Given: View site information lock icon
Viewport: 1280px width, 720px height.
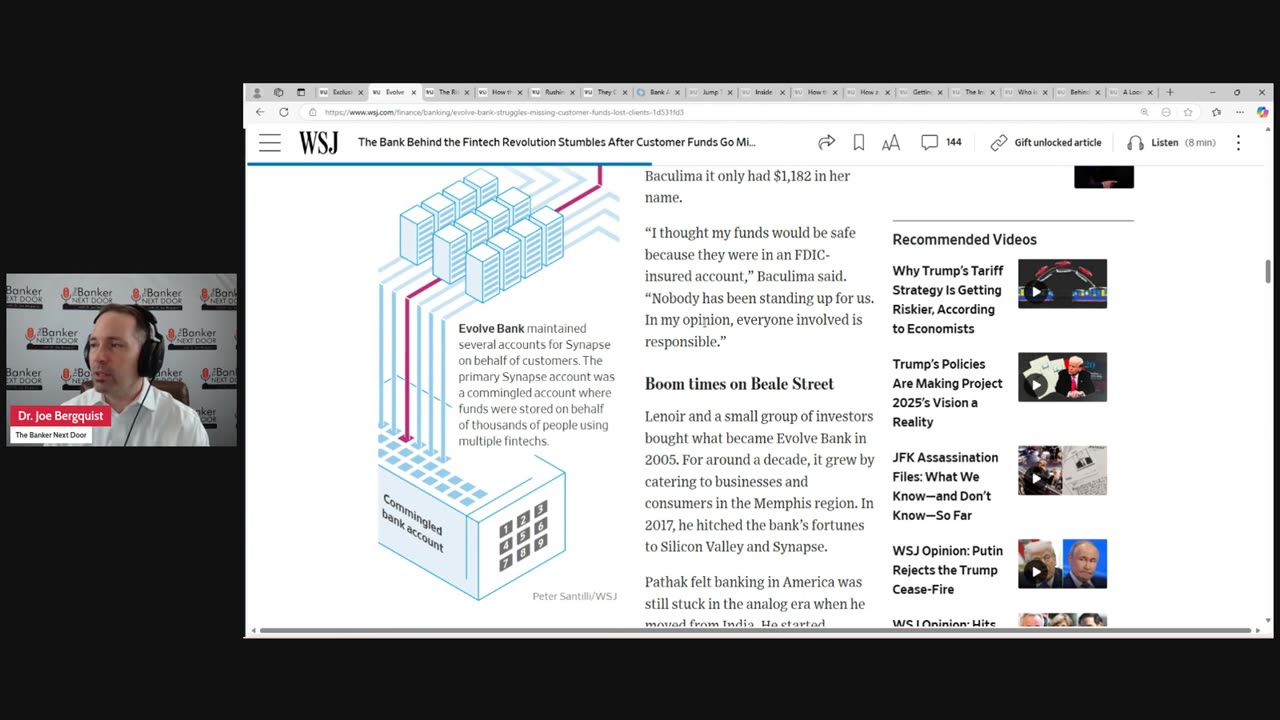Looking at the screenshot, I should click(x=313, y=112).
